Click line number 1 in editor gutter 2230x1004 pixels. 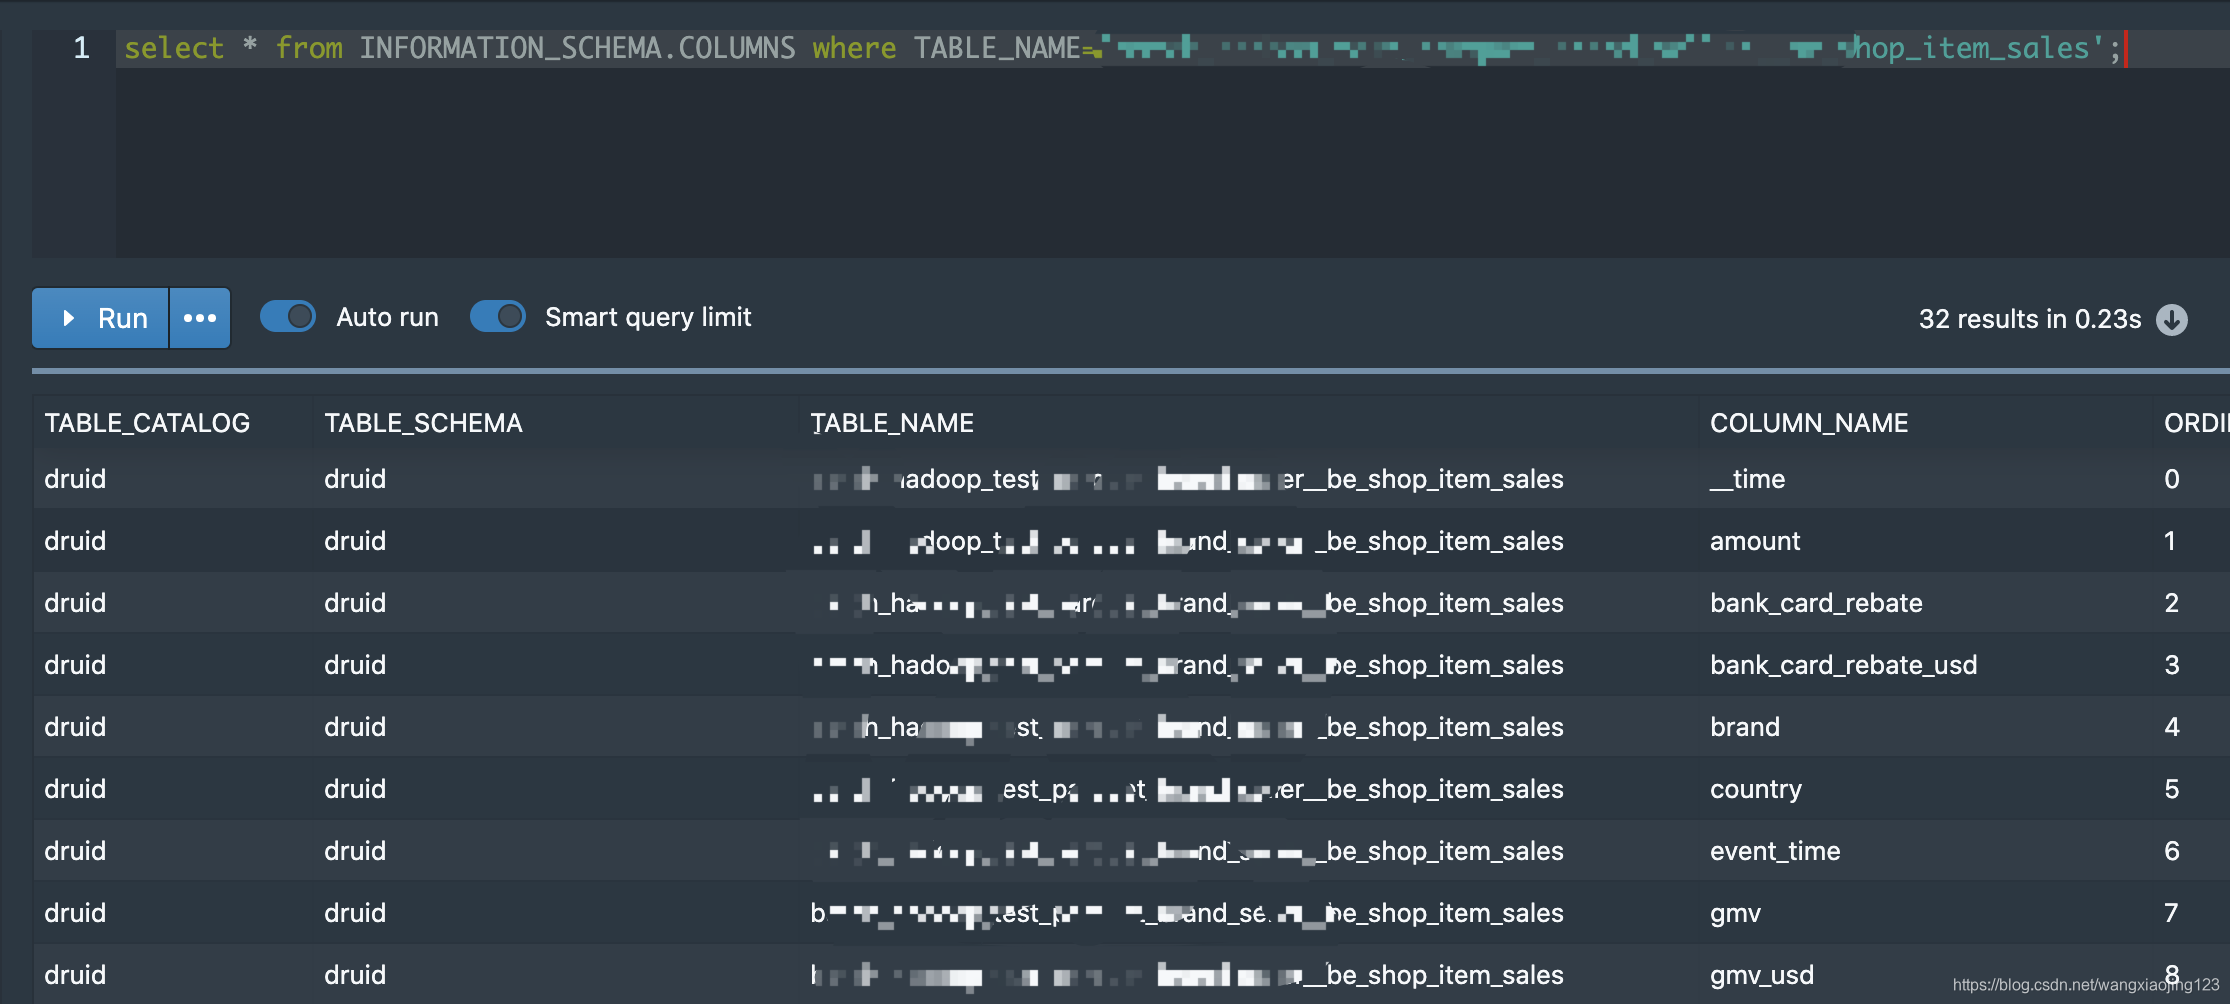tap(82, 48)
